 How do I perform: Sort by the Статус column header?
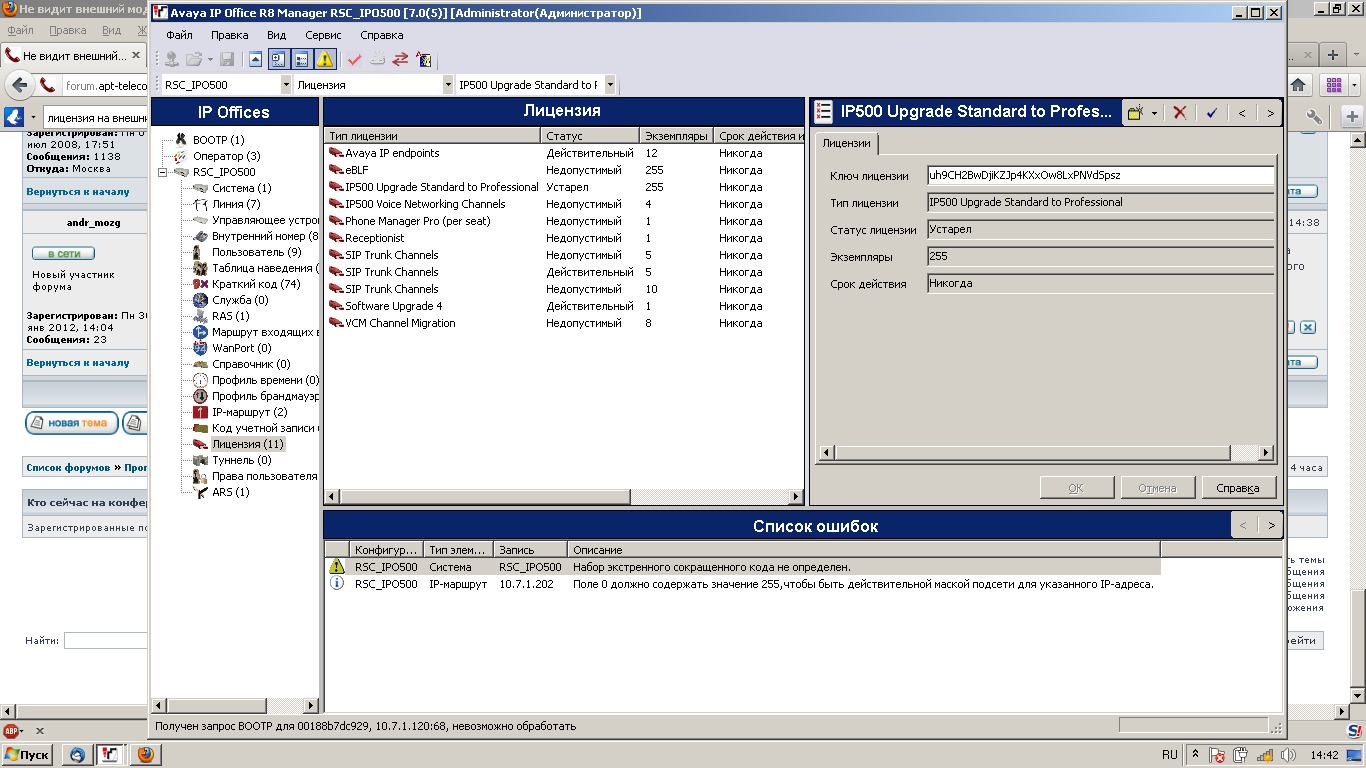590,135
